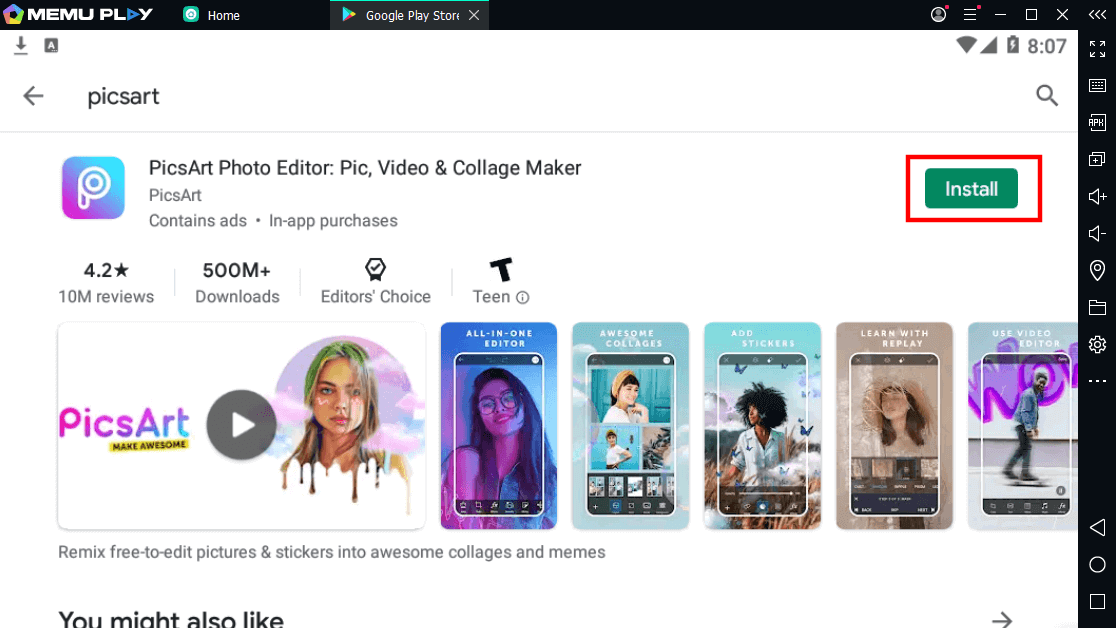Click the APK install icon

pos(1097,122)
